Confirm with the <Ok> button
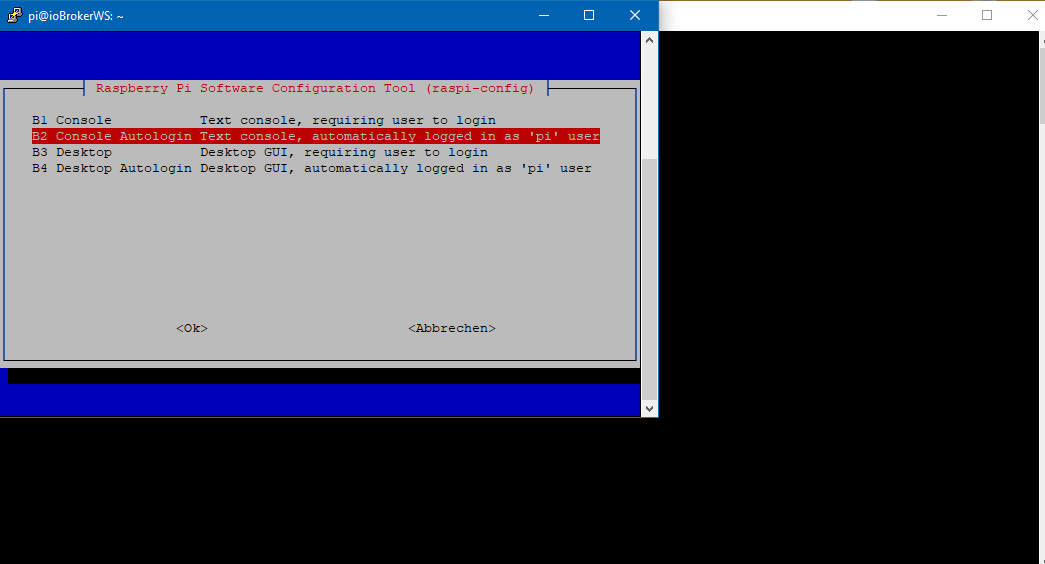 click(x=192, y=328)
